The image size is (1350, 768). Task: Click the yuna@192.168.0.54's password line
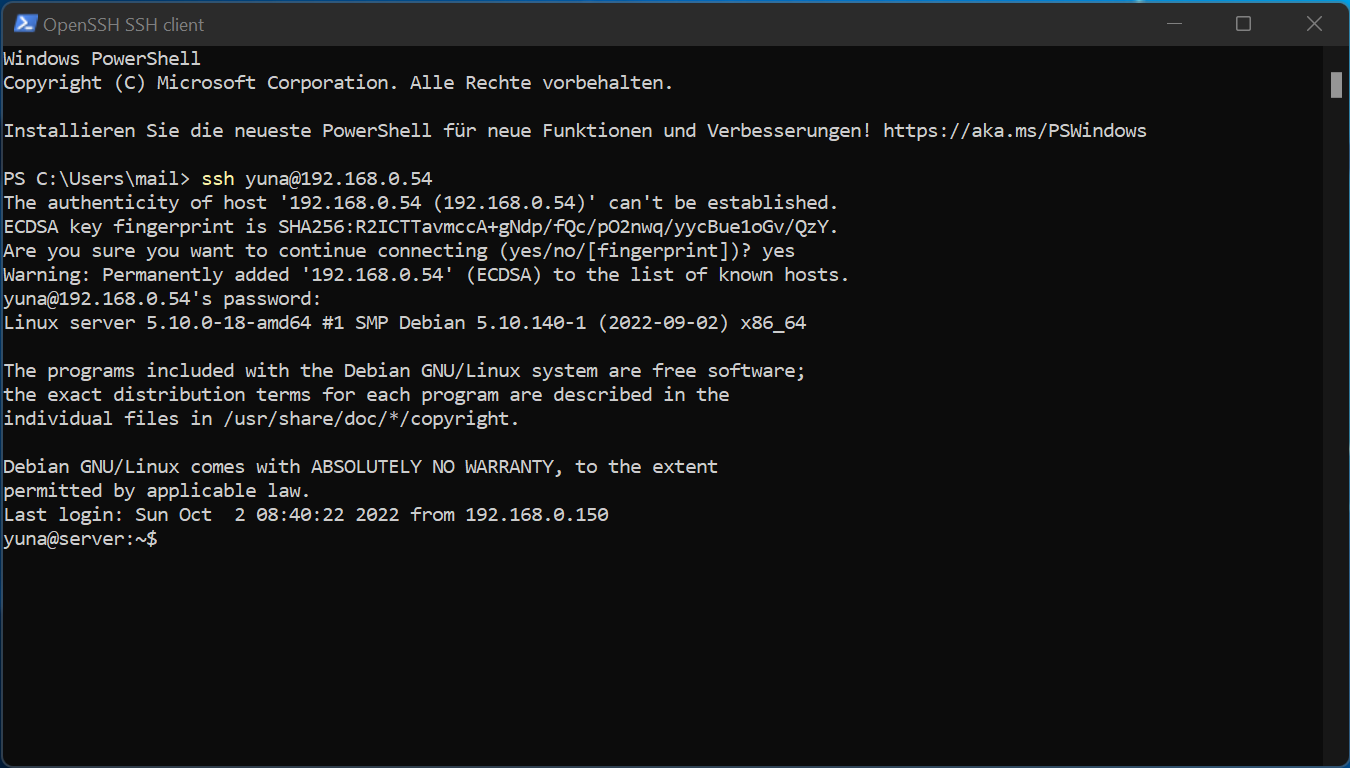coord(162,299)
